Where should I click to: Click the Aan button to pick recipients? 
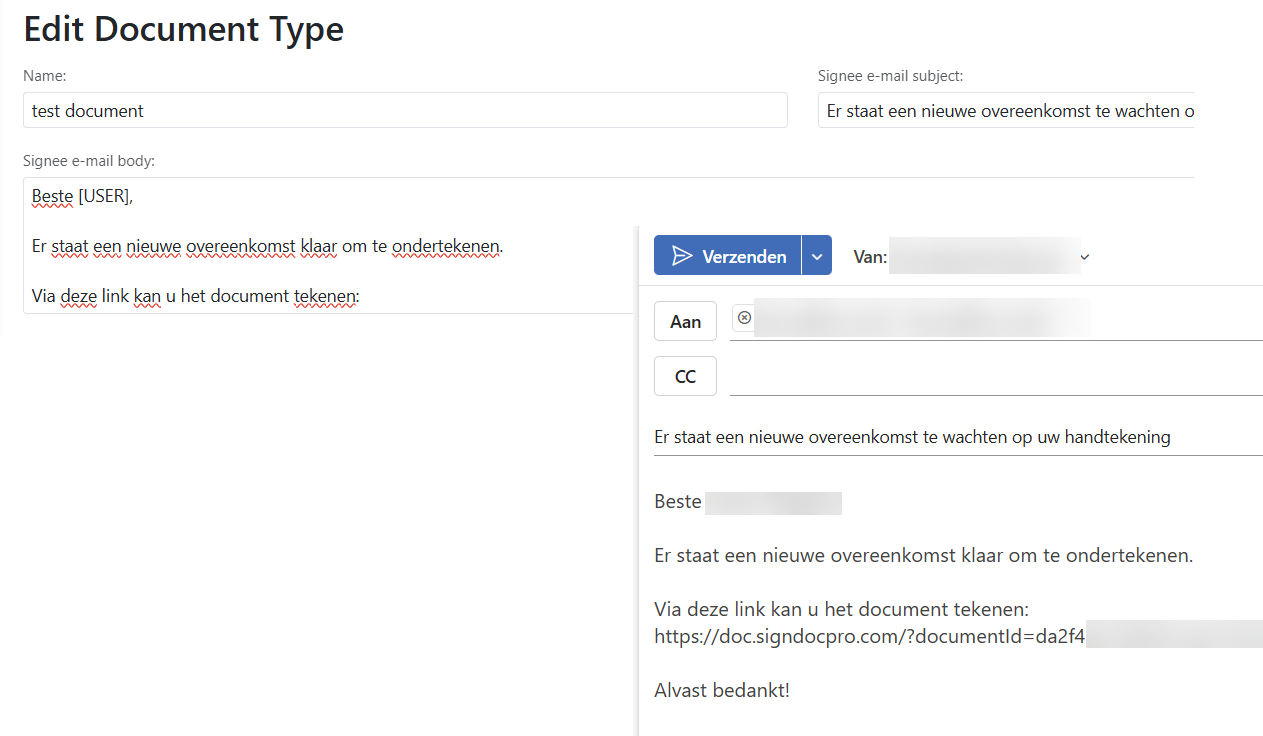(685, 320)
